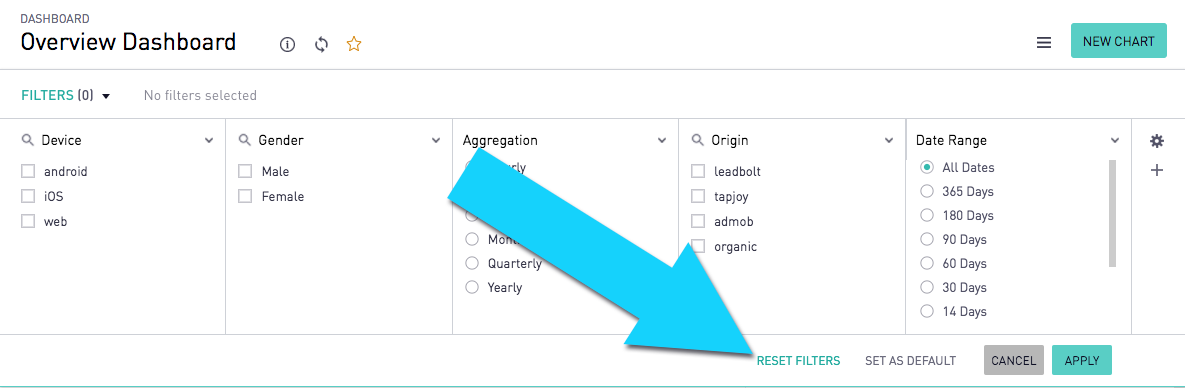Toggle the FILTERS dropdown arrow

[106, 96]
